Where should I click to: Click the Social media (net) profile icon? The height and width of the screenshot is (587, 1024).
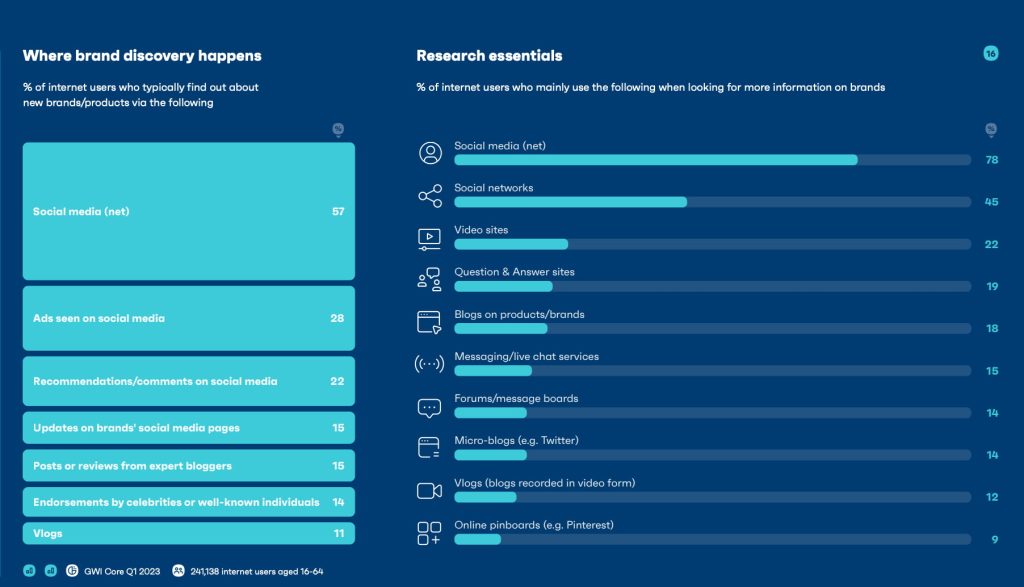pos(430,153)
